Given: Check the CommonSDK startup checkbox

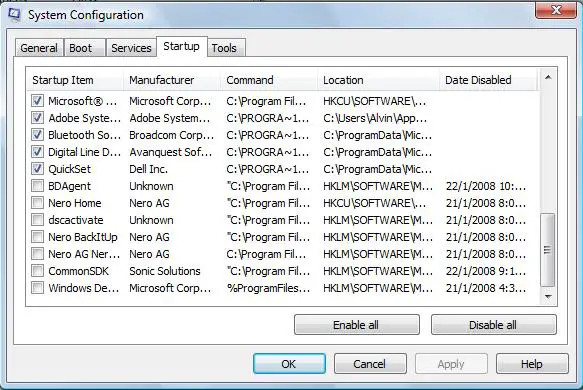Looking at the screenshot, I should 37,271.
